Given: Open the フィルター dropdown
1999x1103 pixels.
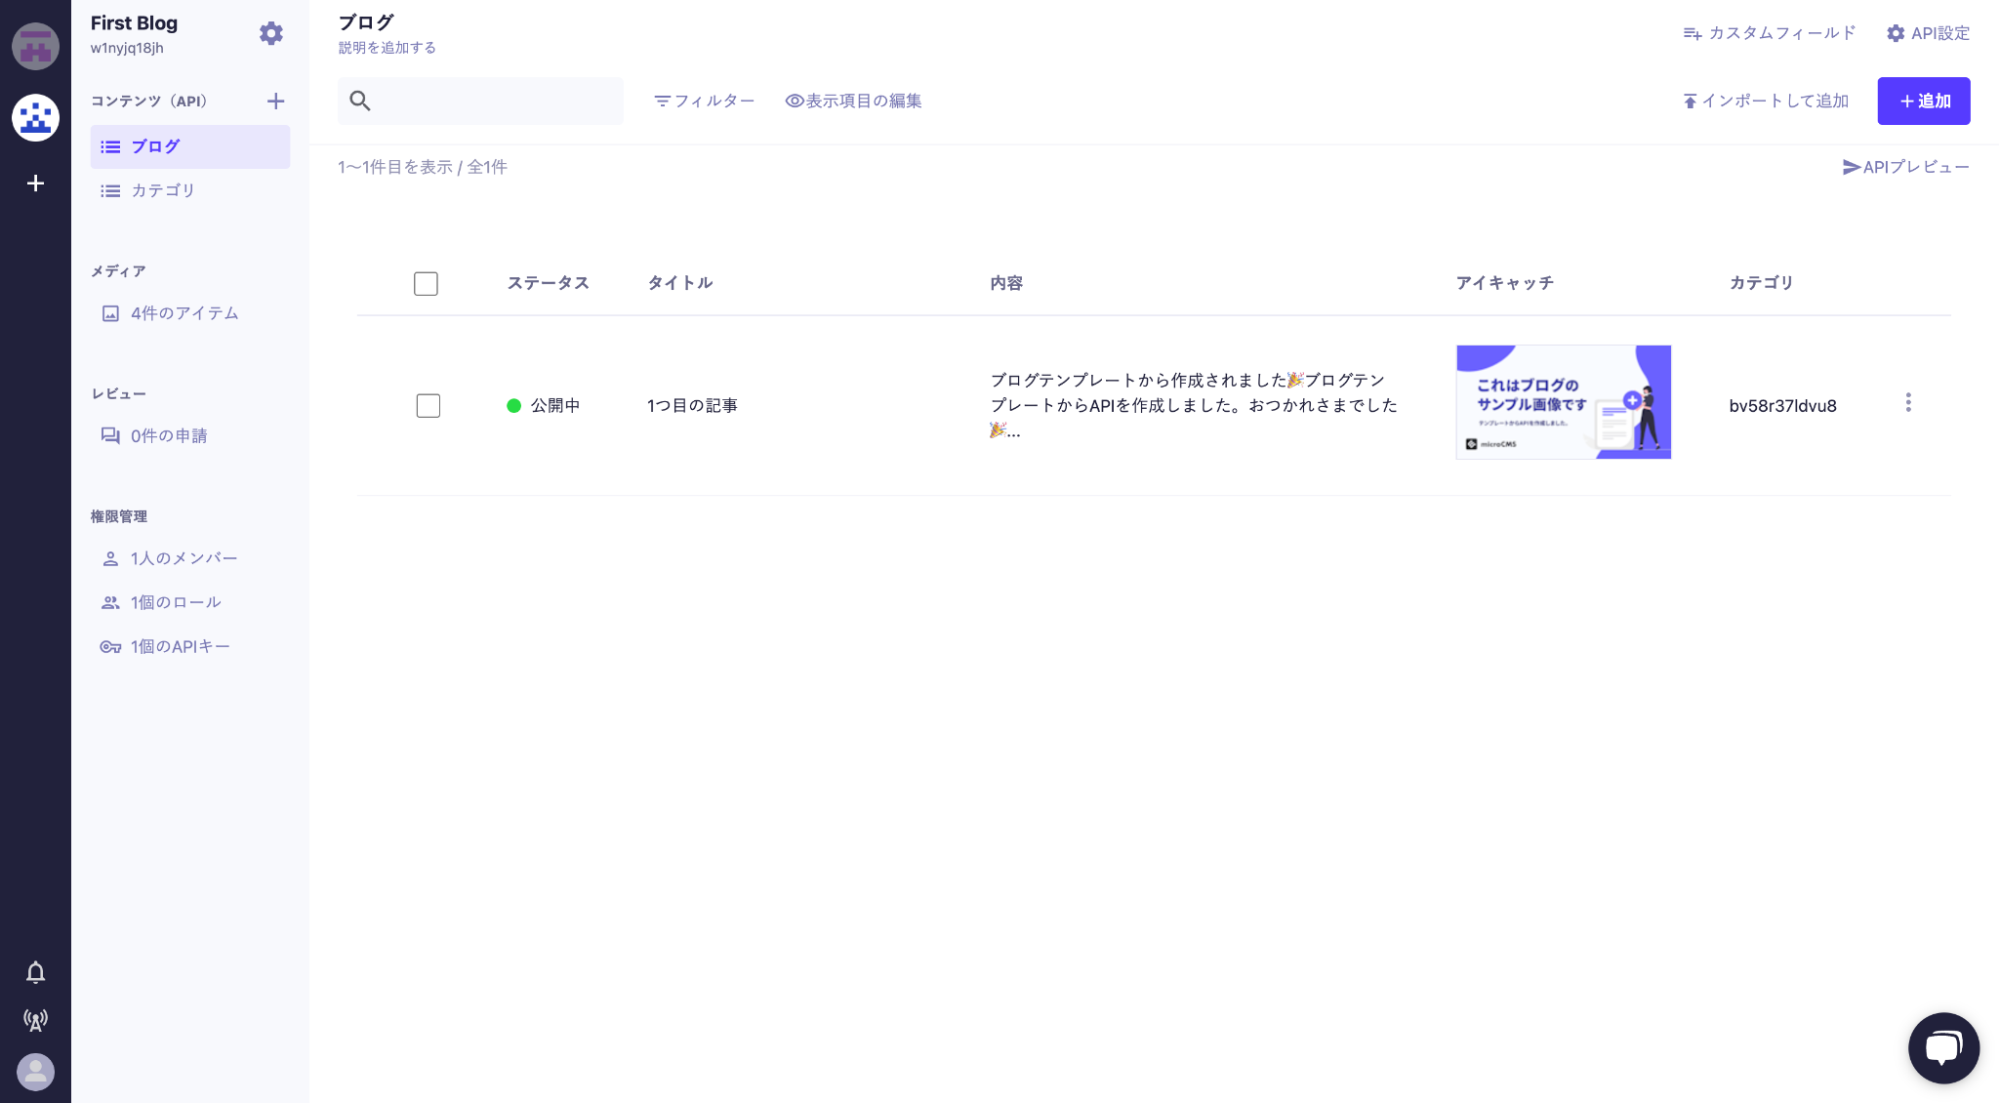Looking at the screenshot, I should coord(704,101).
